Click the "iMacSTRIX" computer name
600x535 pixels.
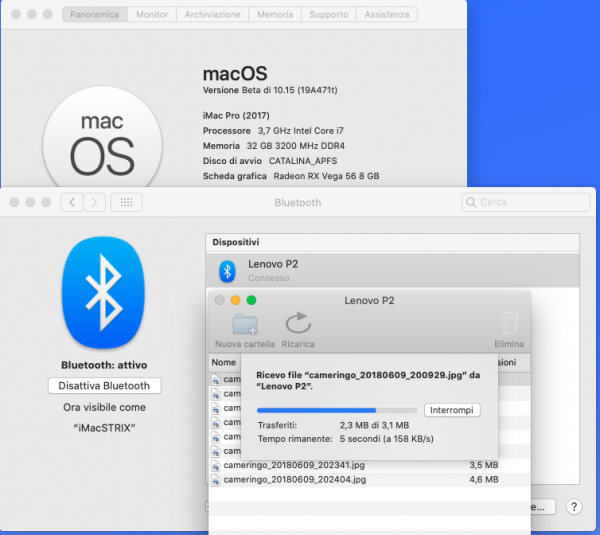(104, 428)
